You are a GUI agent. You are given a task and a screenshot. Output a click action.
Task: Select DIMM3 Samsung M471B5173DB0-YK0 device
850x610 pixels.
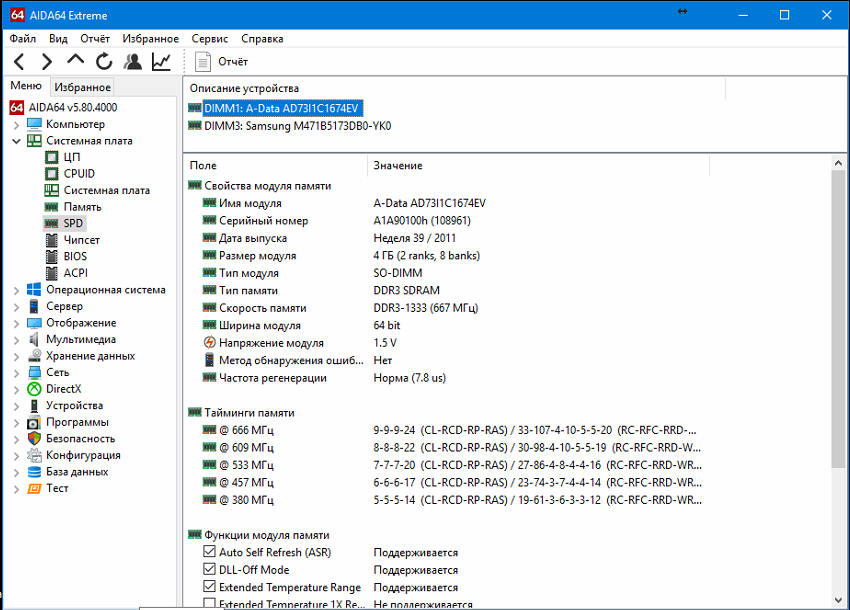[297, 126]
